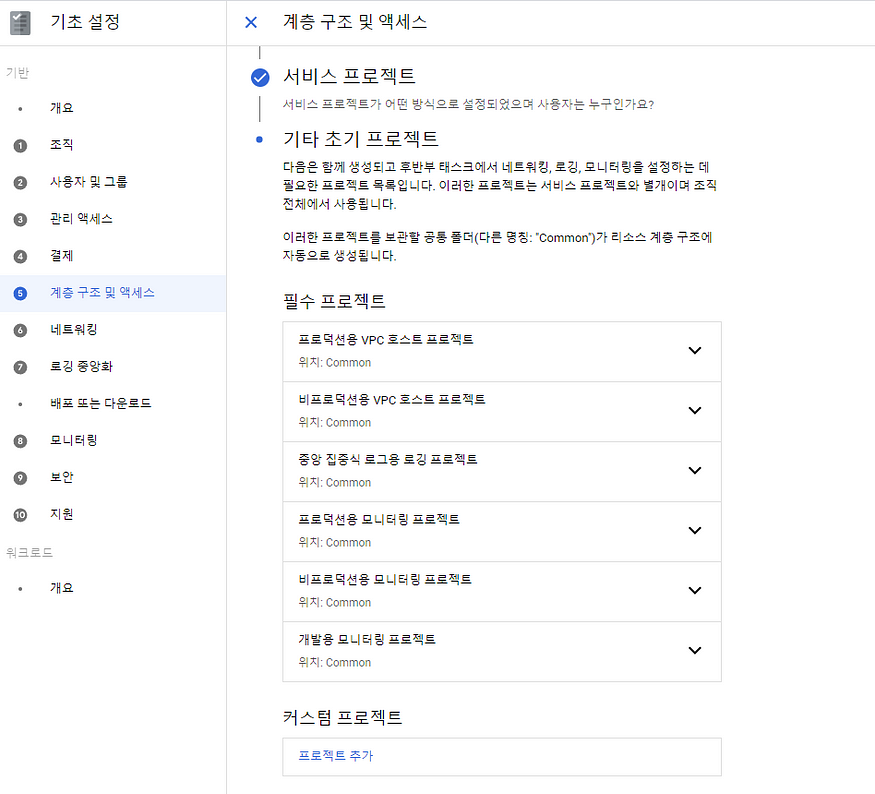Image resolution: width=875 pixels, height=794 pixels.
Task: Click the 프로젝트 추가 link
Action: pos(335,755)
